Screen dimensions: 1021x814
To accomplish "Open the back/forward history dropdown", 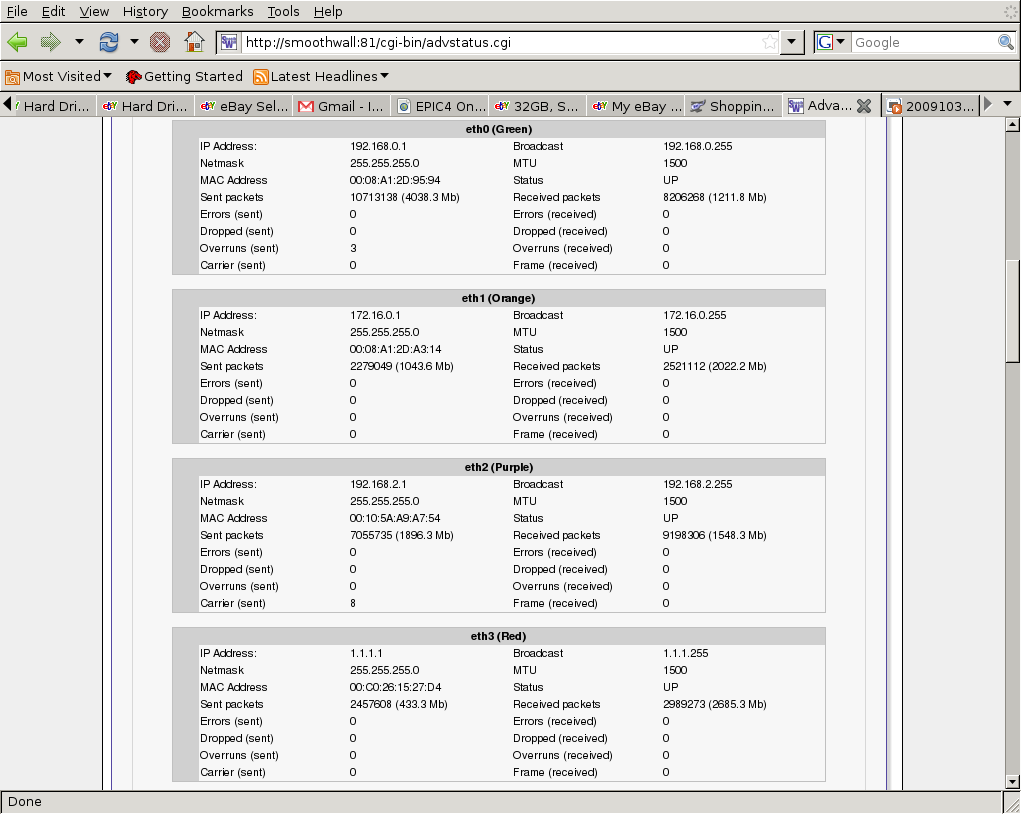I will [79, 42].
